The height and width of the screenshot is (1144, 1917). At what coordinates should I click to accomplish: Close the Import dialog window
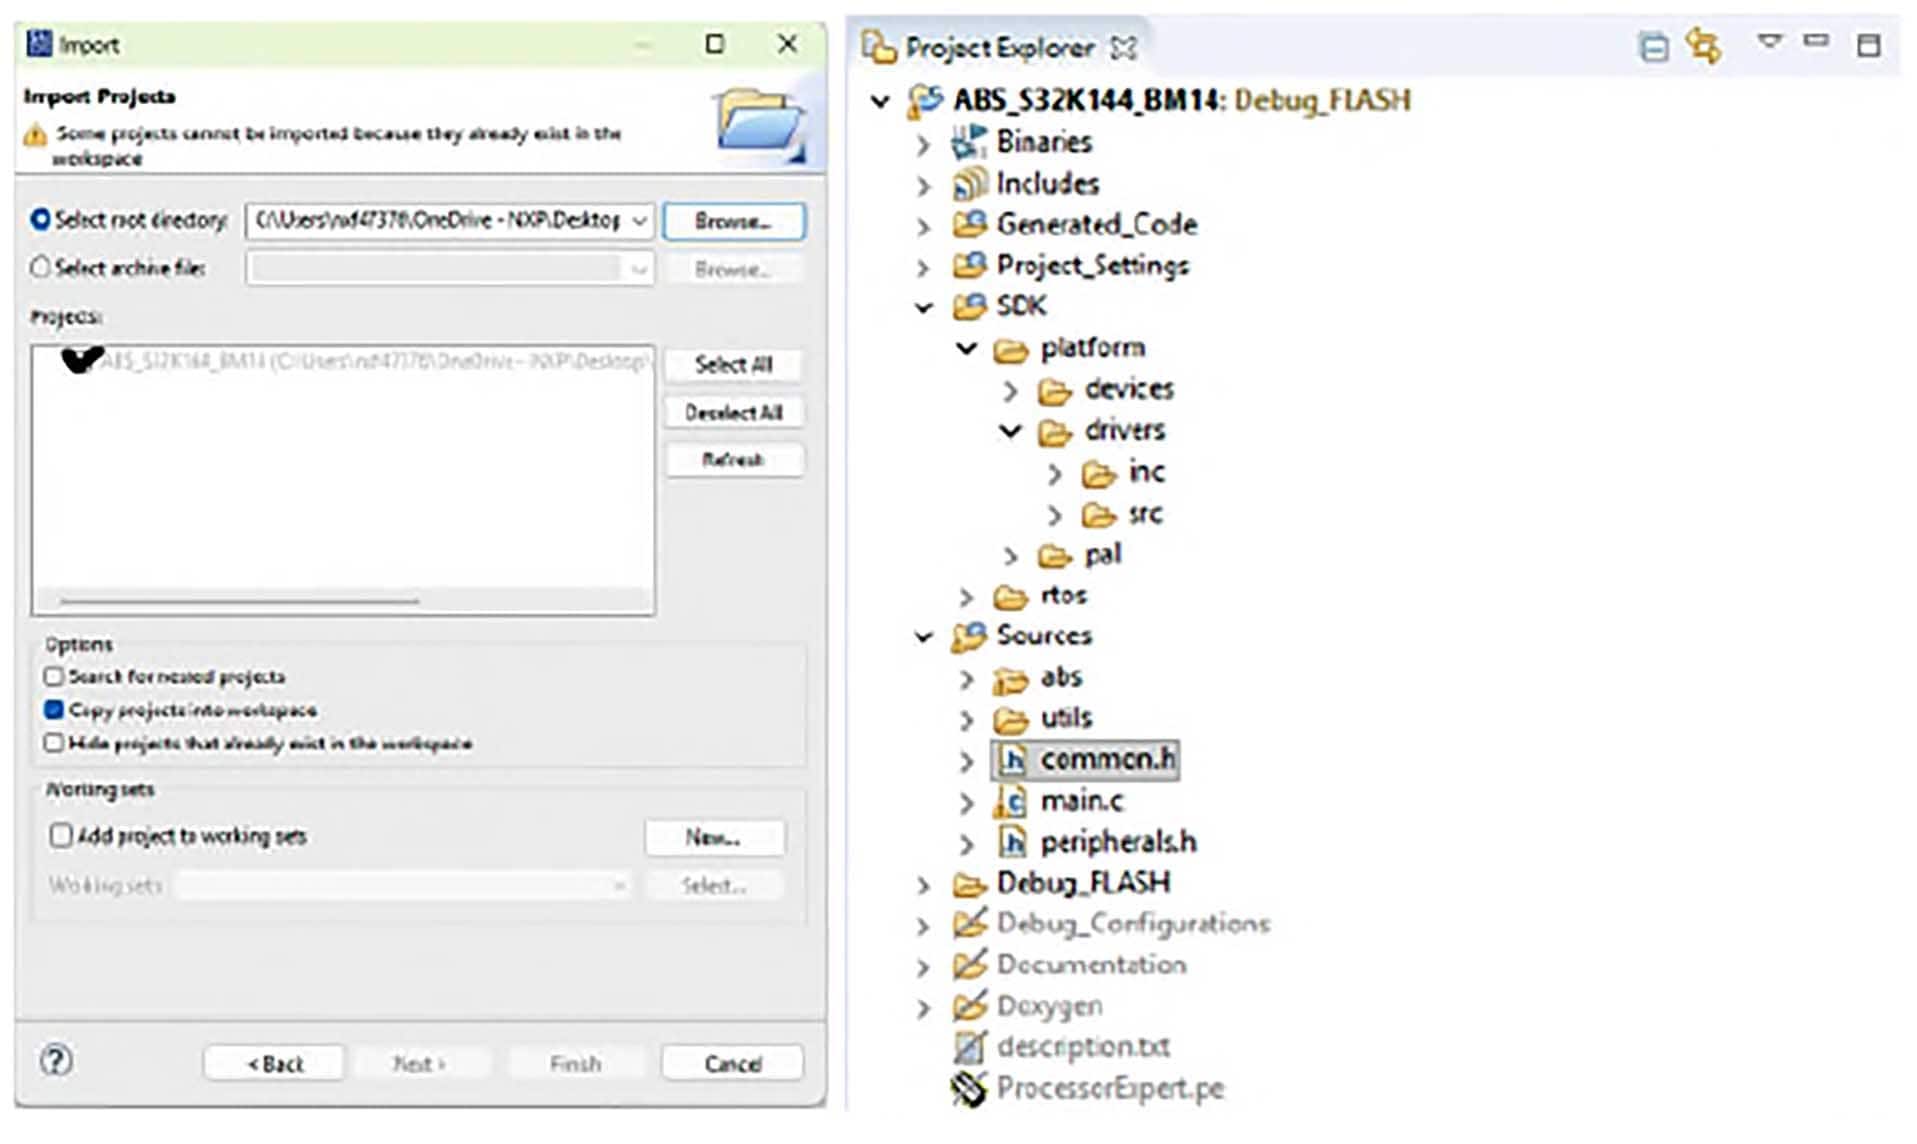point(787,44)
